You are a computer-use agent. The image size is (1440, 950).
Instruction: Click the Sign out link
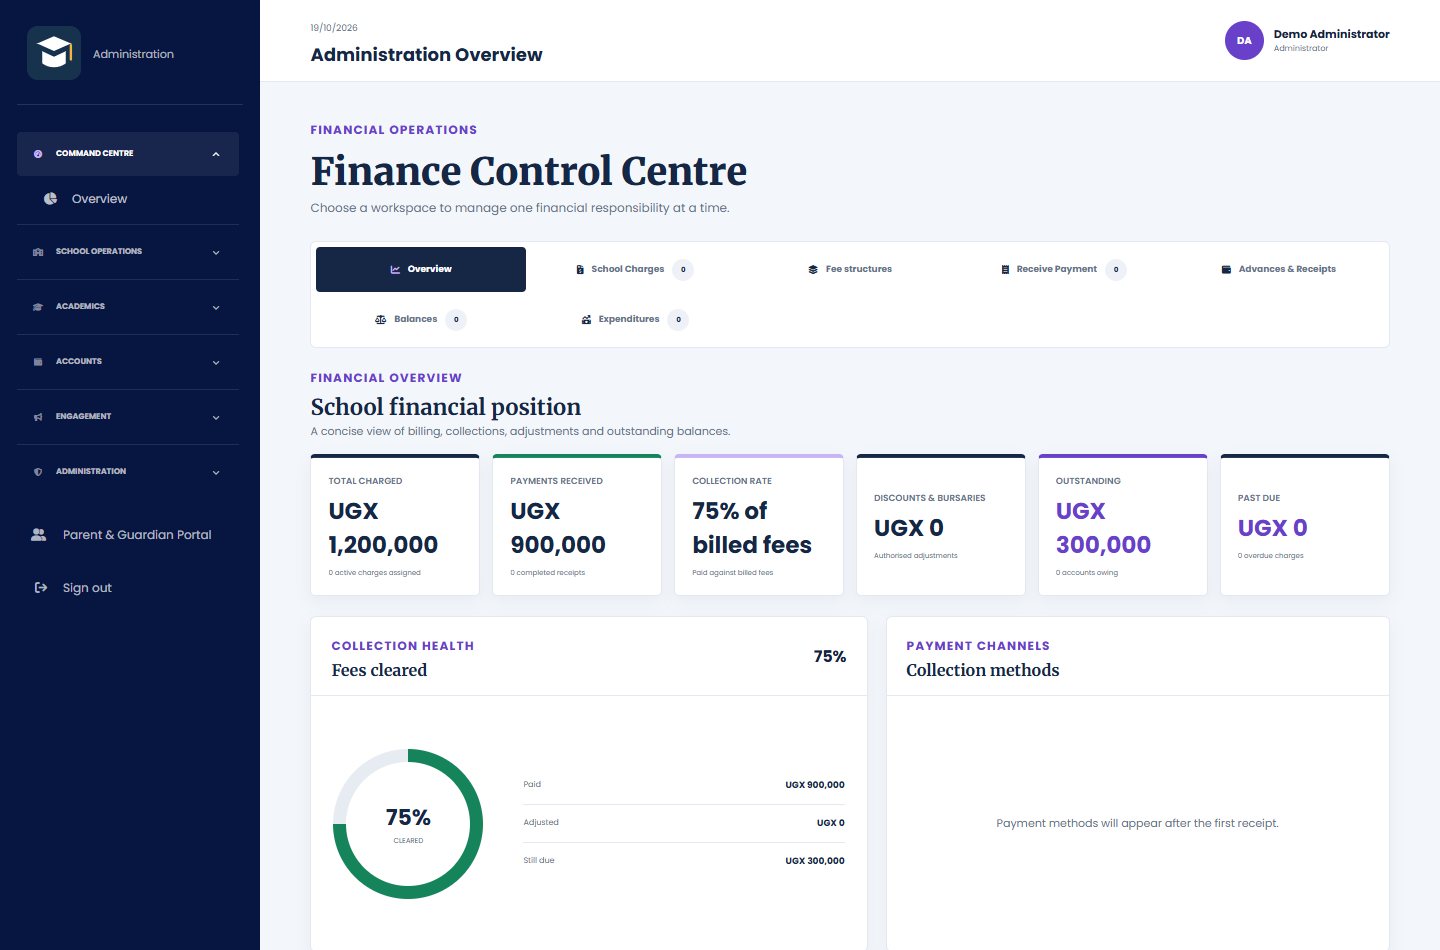click(128, 588)
